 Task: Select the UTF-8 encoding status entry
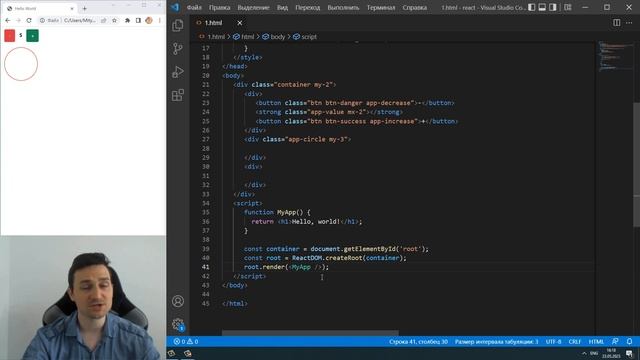[553, 341]
